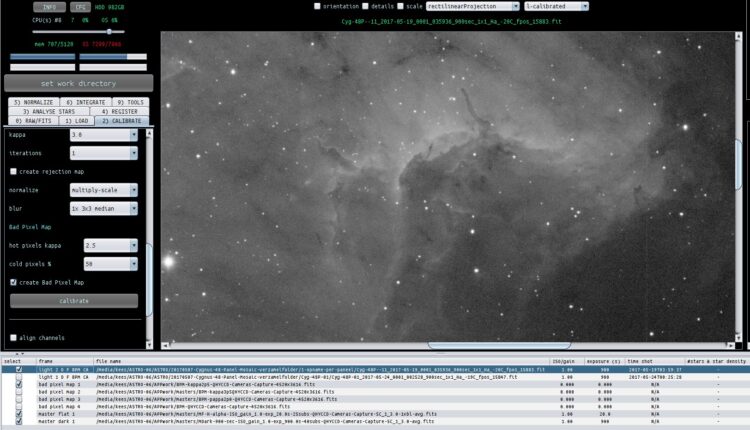Toggle the orientation checkbox above the image
Image resolution: width=750 pixels, height=430 pixels.
click(317, 6)
